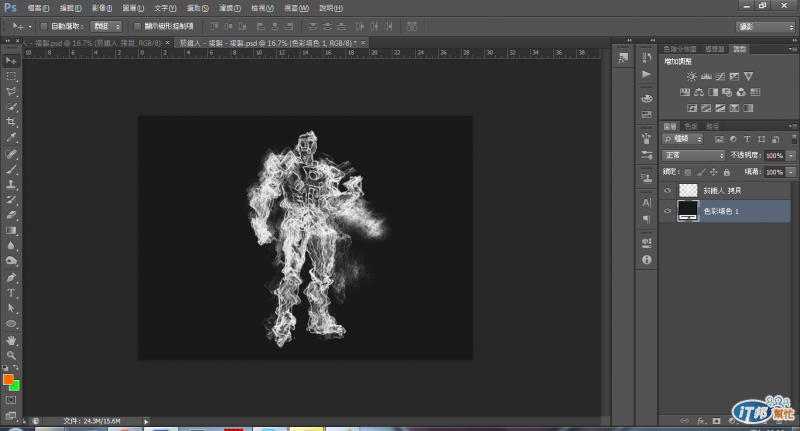Switch to the 色階分佈圖 panel tab
800x431 pixels.
pos(682,47)
